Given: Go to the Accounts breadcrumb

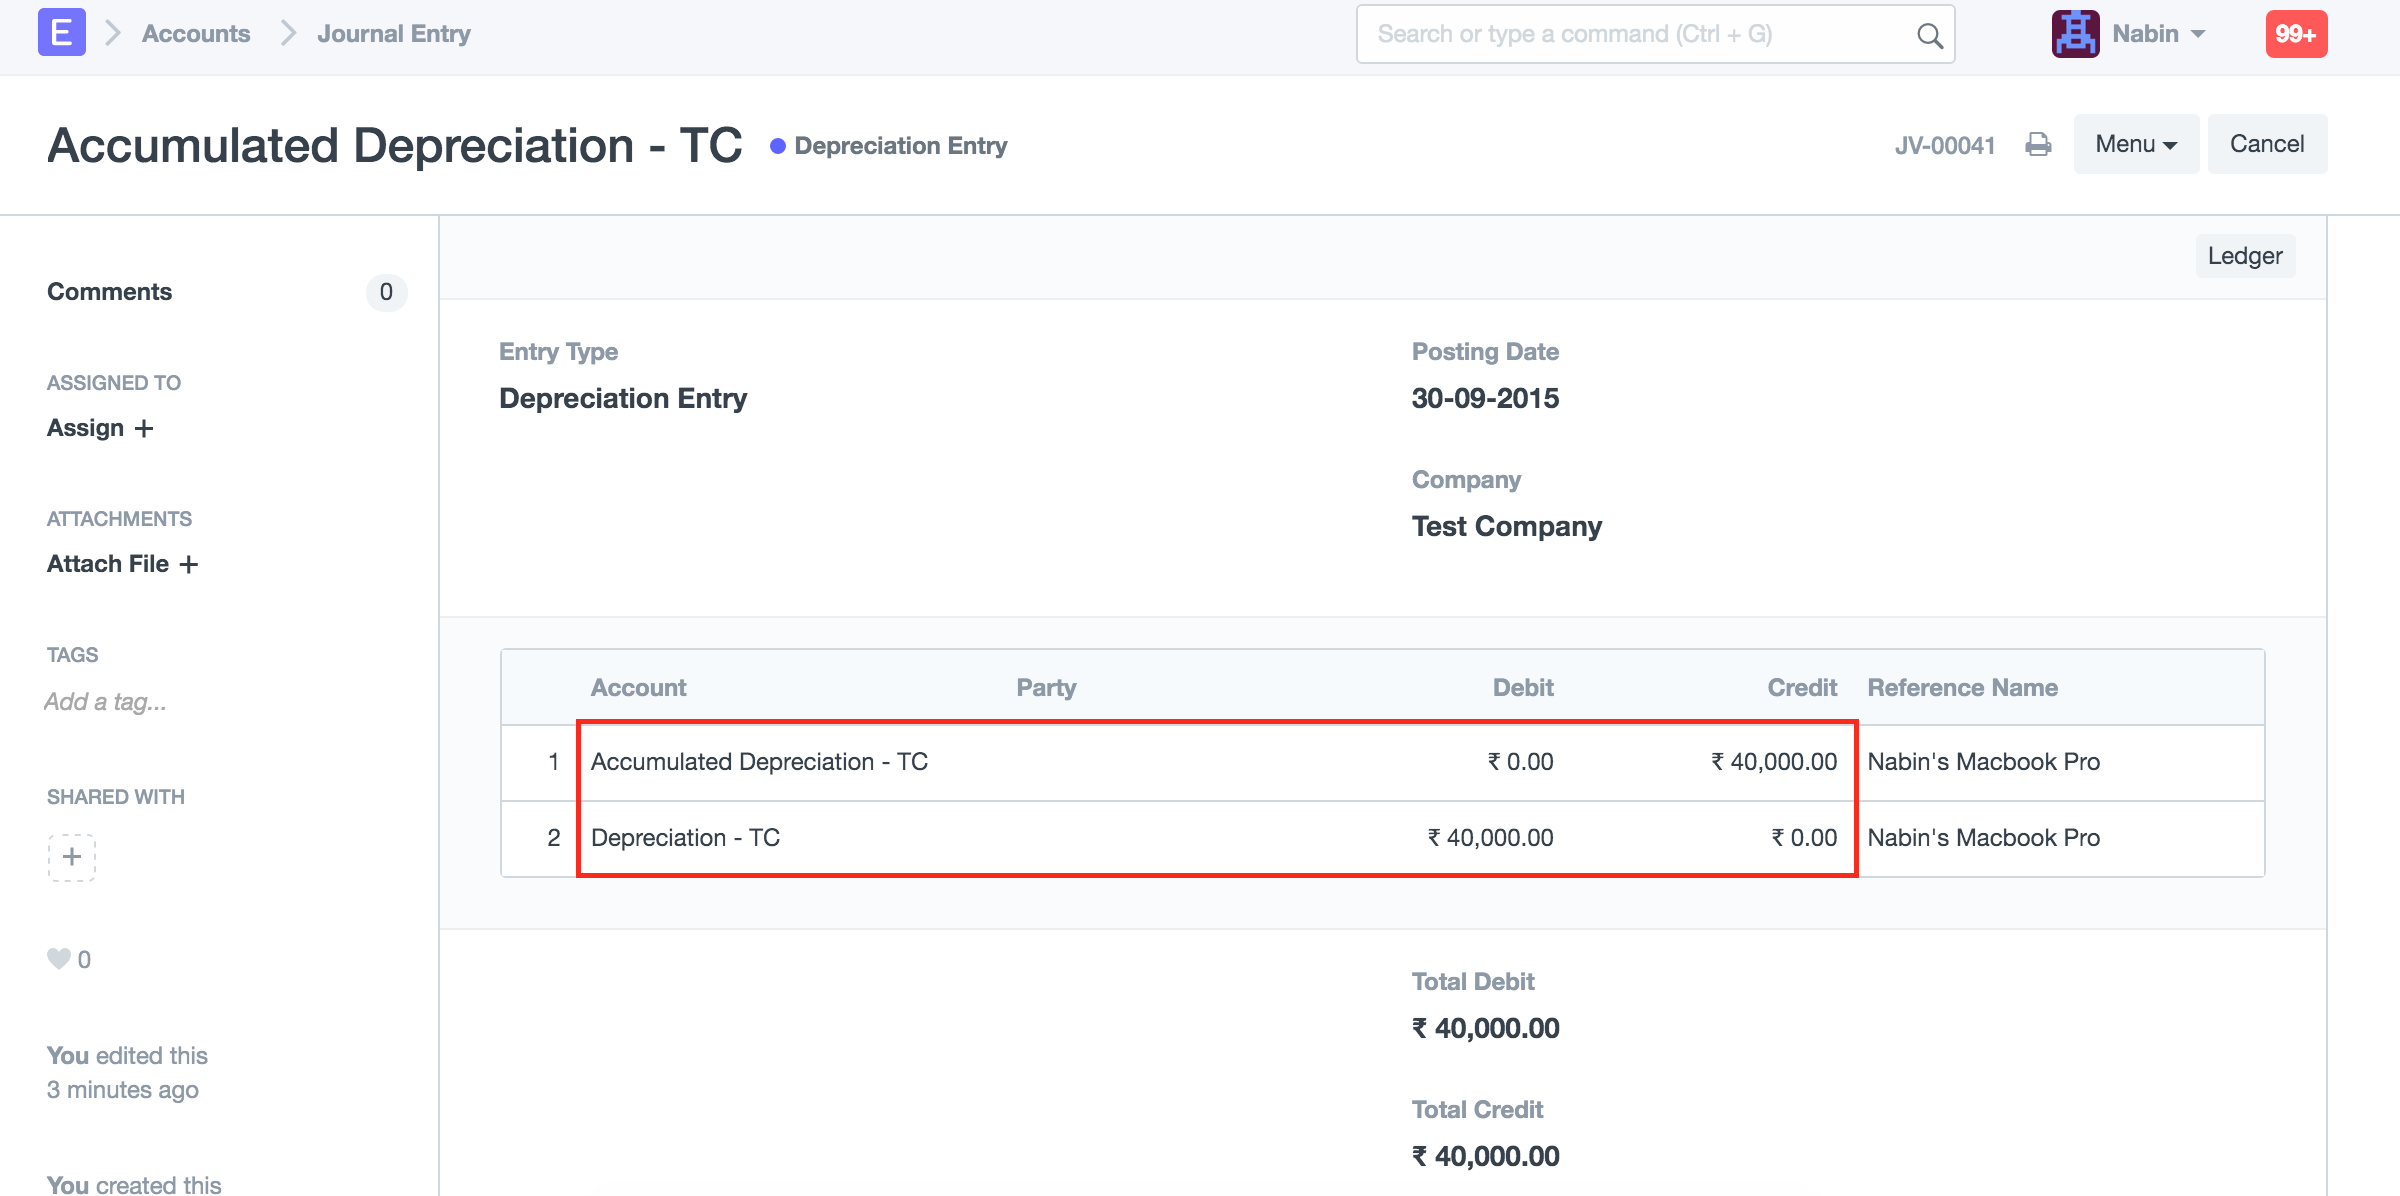Looking at the screenshot, I should (196, 34).
